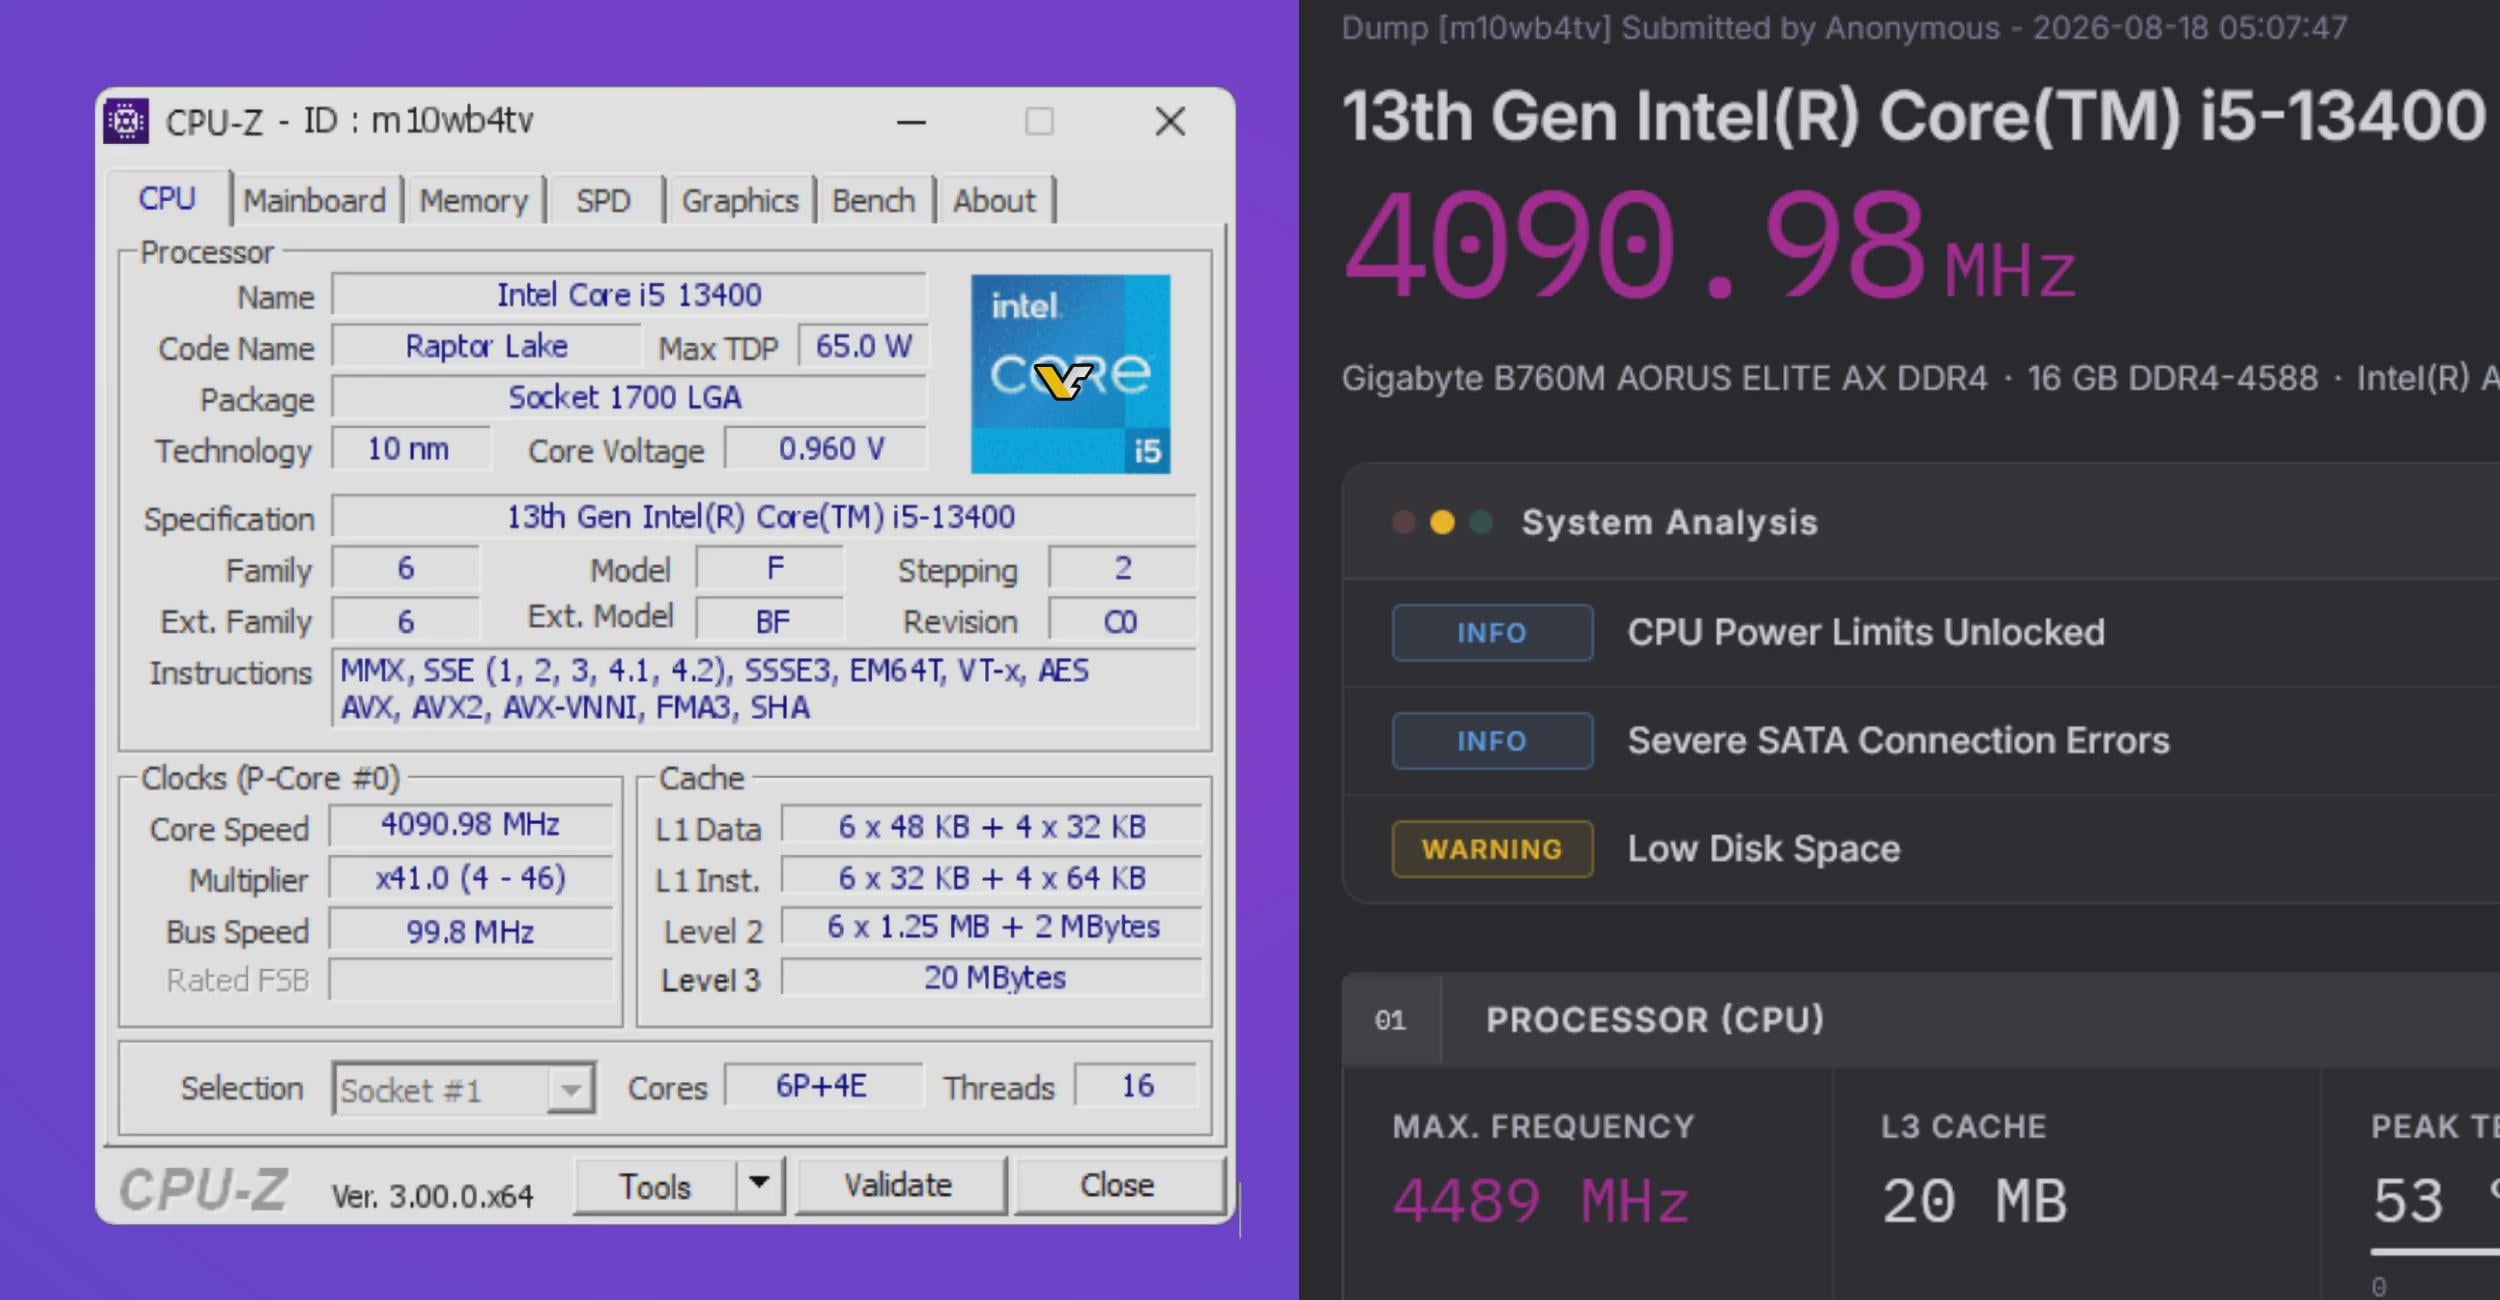
Task: Click the Cores value '6P+4E'
Action: coord(822,1086)
